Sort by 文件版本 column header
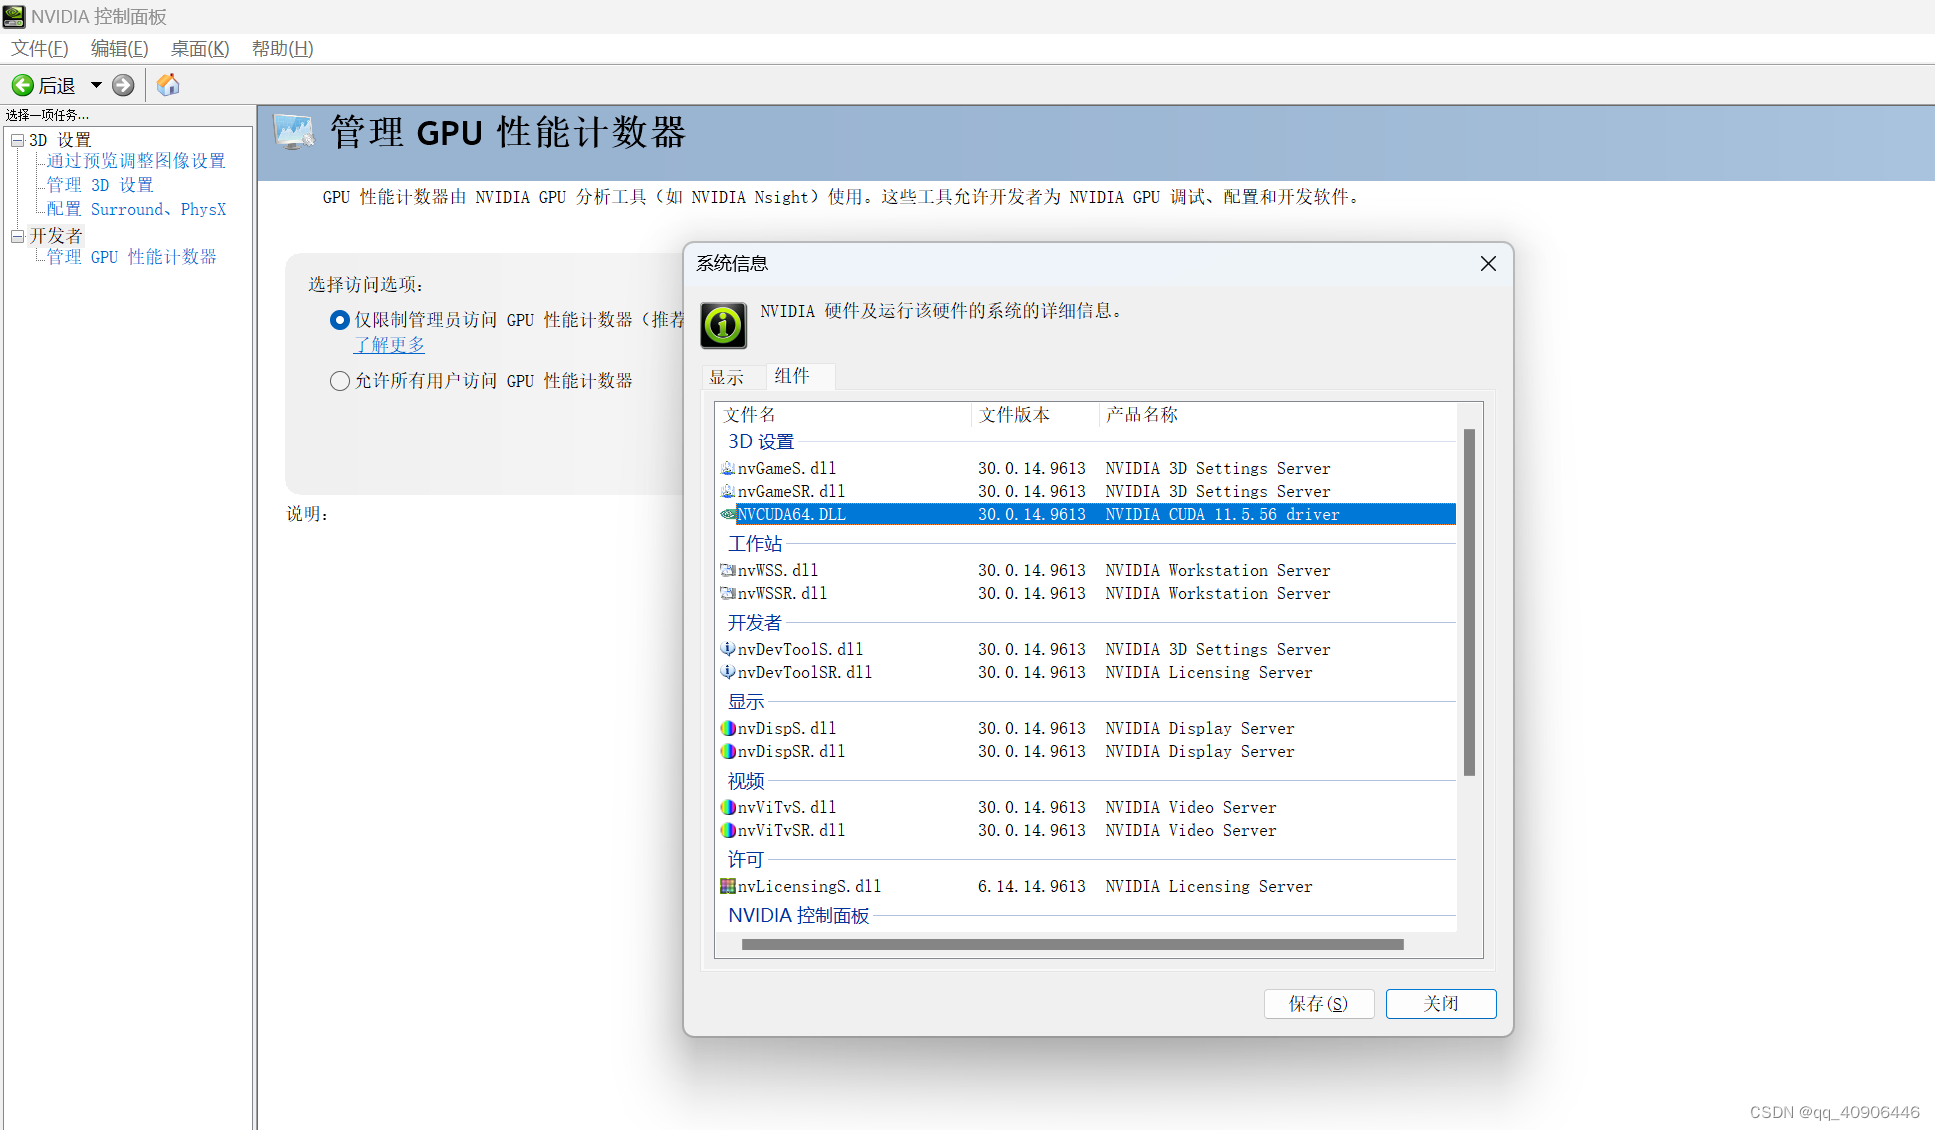The width and height of the screenshot is (1935, 1130). coord(1035,415)
